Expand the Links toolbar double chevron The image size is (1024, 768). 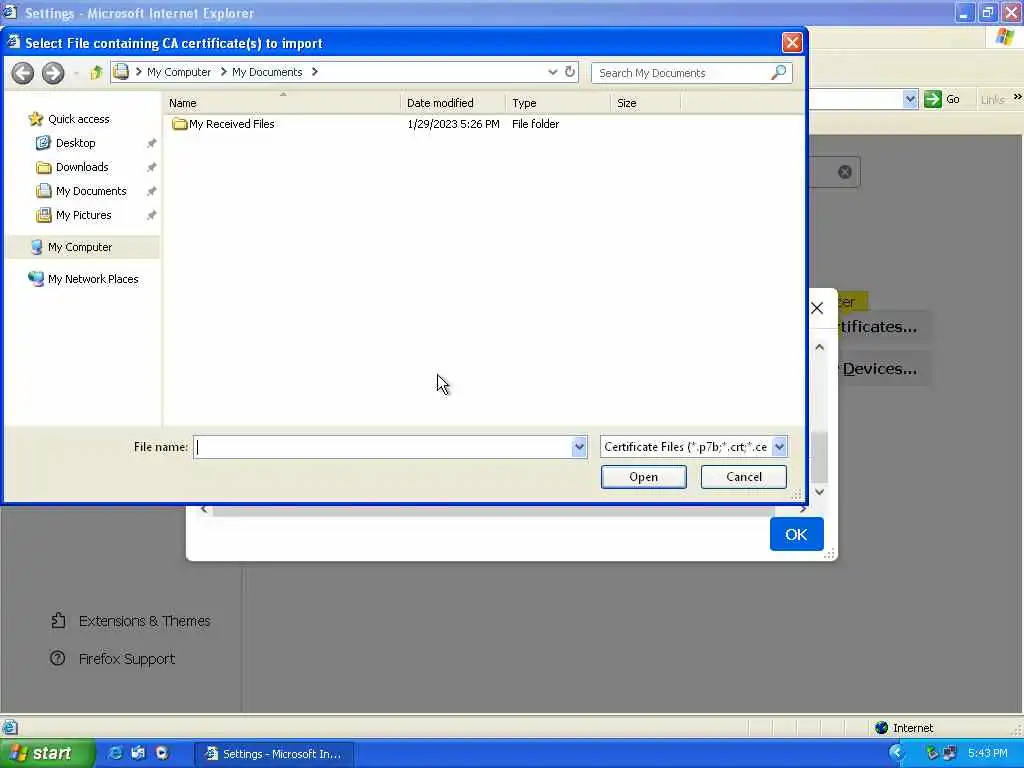pyautogui.click(x=1017, y=97)
